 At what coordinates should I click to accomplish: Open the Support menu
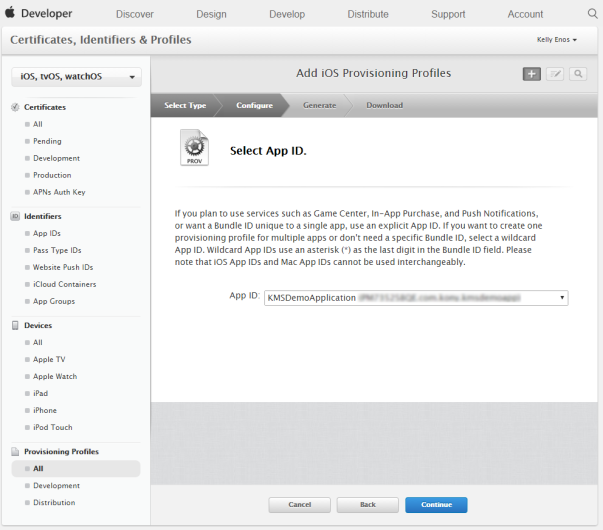(x=448, y=14)
